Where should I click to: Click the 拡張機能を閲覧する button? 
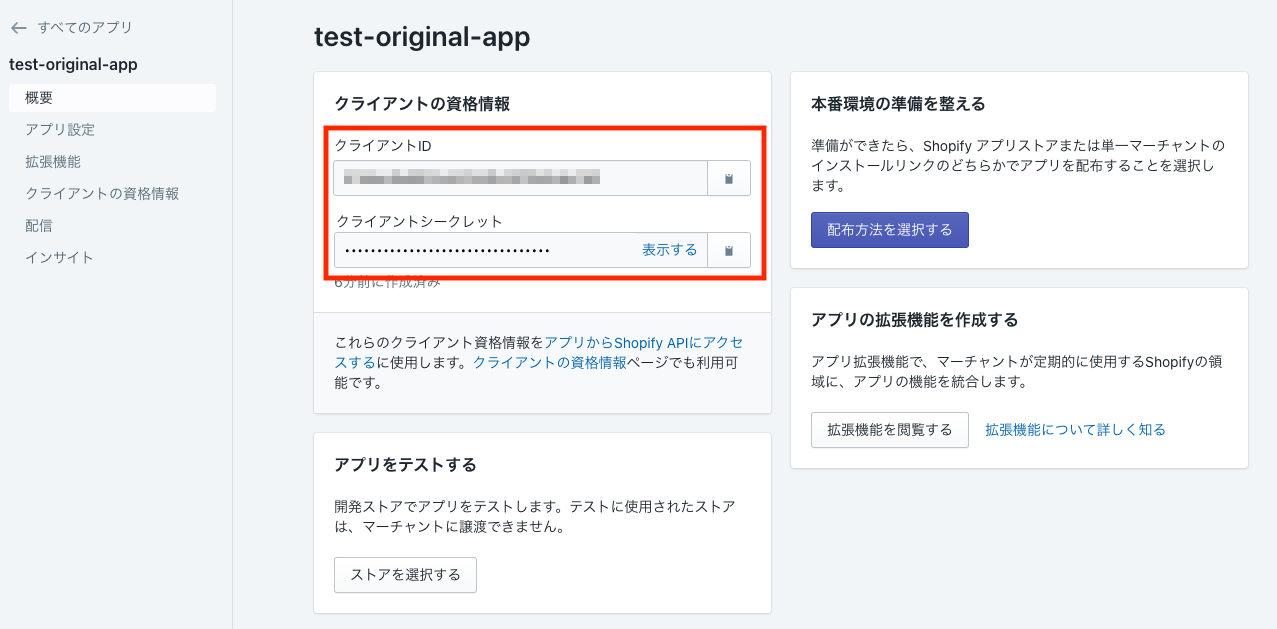(889, 429)
